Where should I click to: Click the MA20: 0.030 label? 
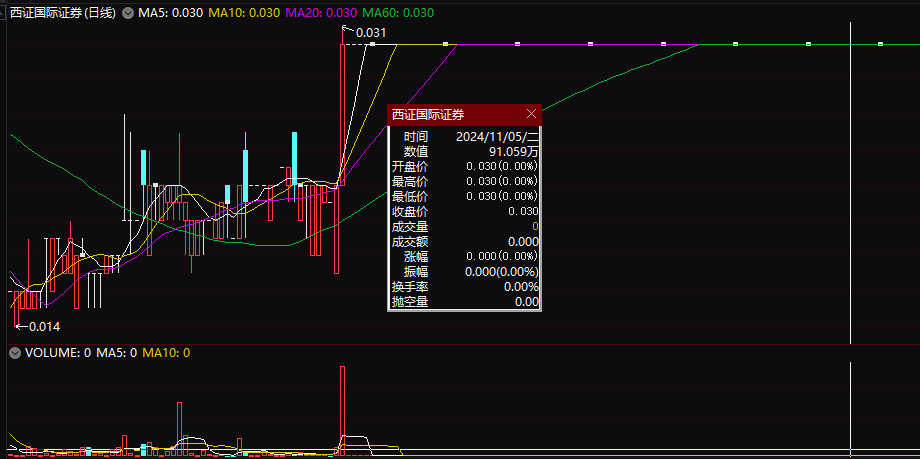[321, 13]
